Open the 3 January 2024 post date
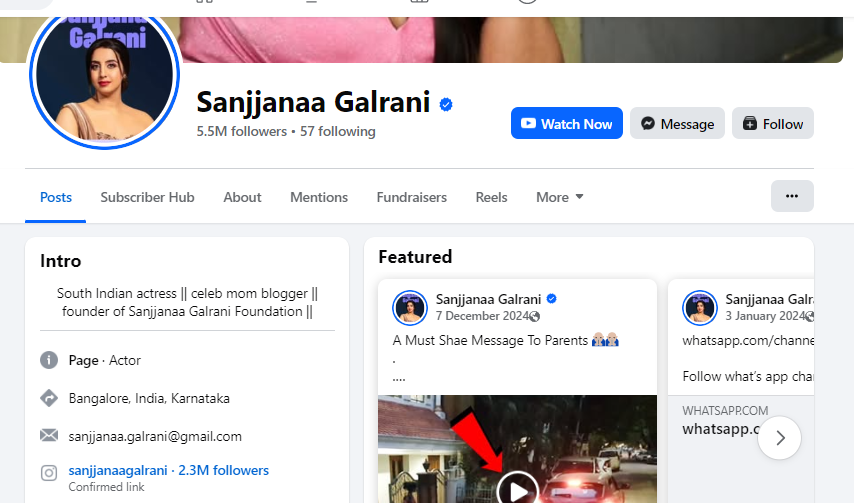This screenshot has width=854, height=503. (x=765, y=316)
